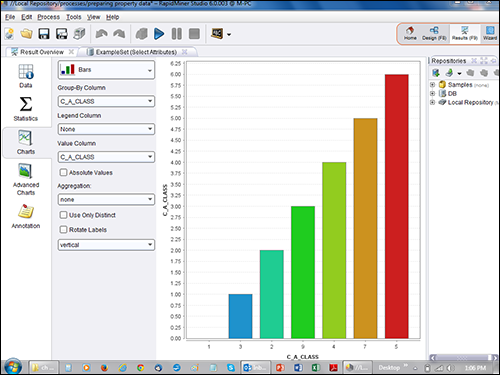Click the taskbar clock showing 1:06 PM

(475, 368)
